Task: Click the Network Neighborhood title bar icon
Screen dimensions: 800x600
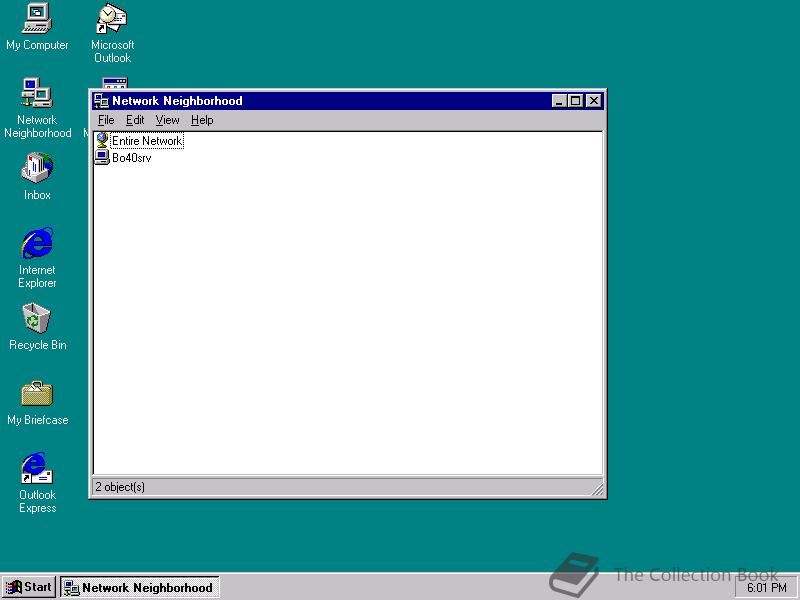Action: tap(102, 101)
